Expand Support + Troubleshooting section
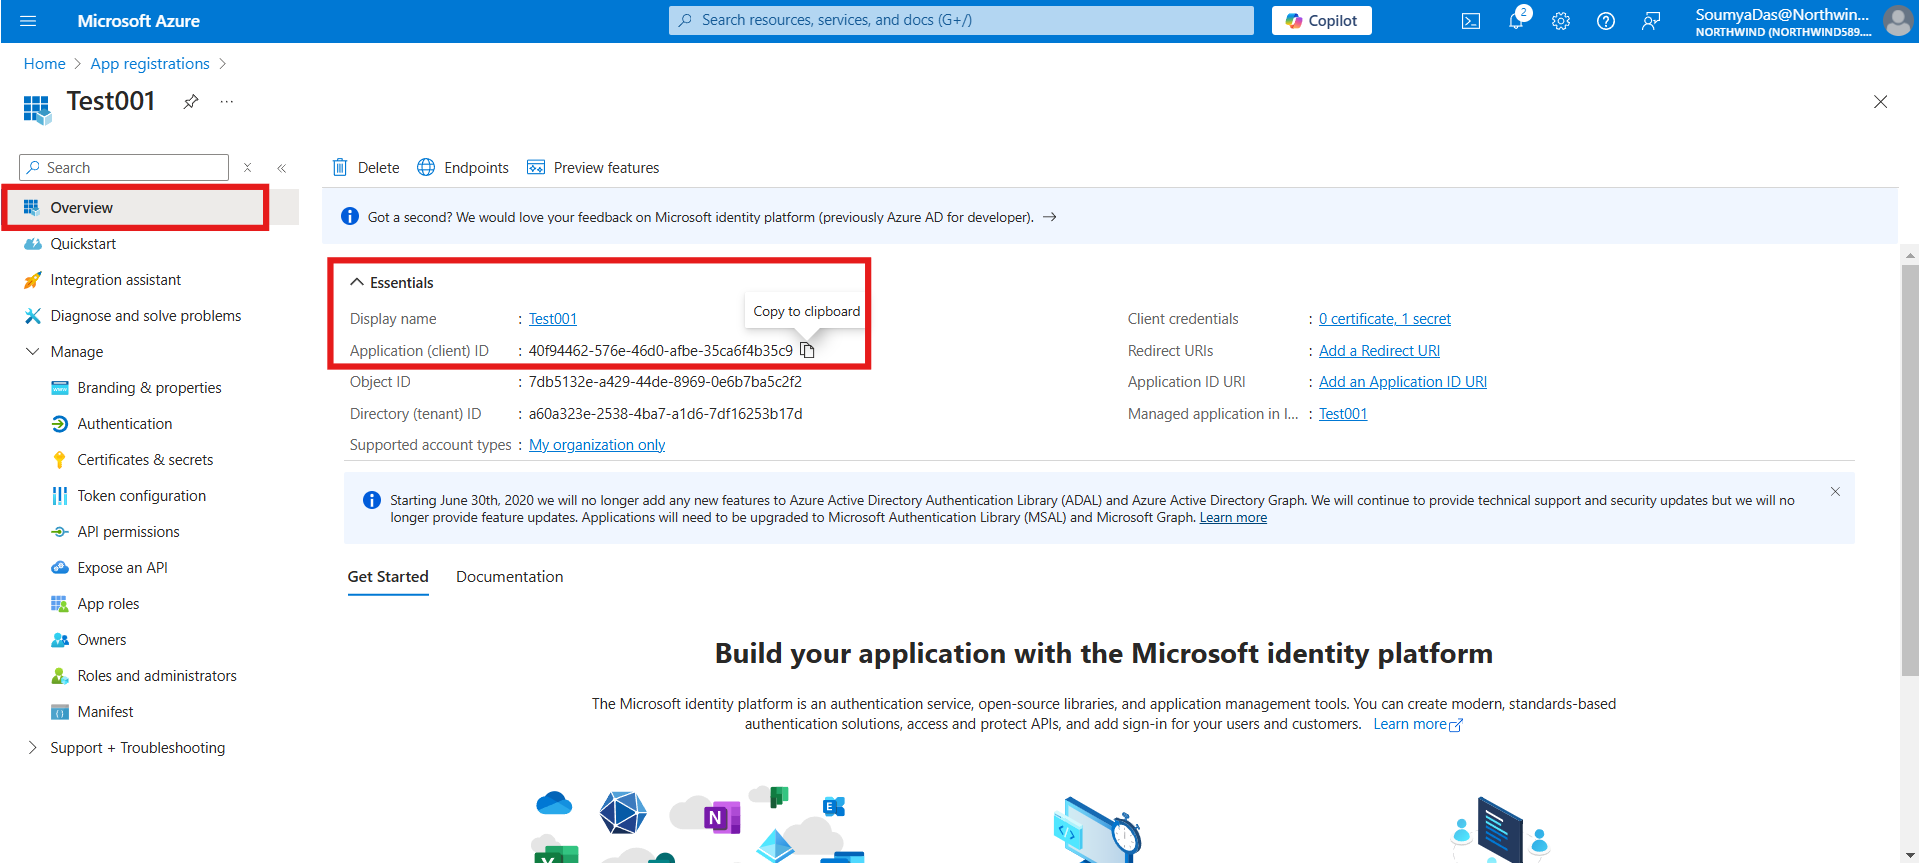The height and width of the screenshot is (863, 1919). (x=33, y=748)
